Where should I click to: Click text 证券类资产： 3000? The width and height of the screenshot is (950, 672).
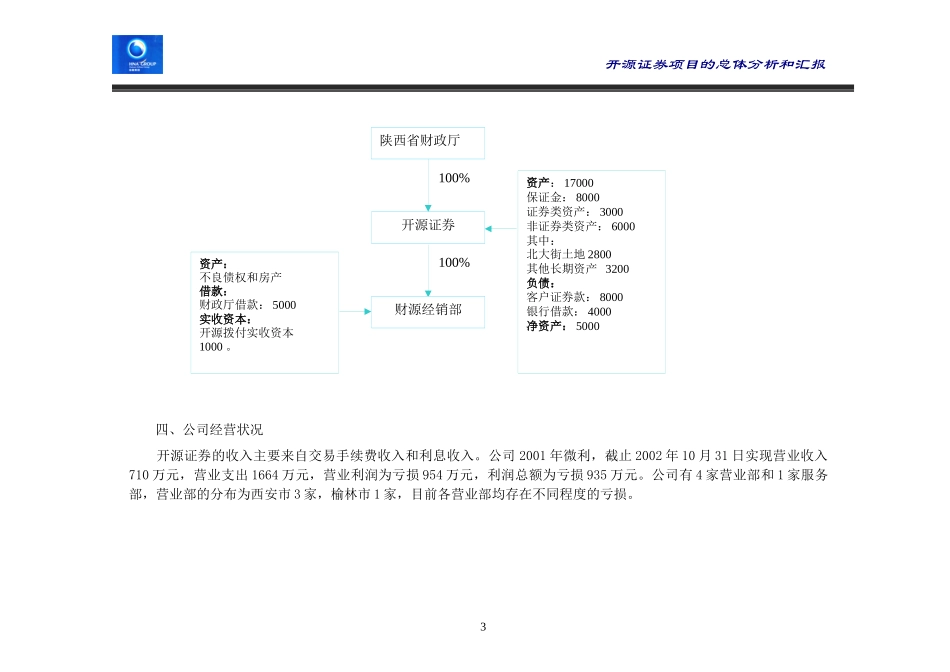(575, 212)
